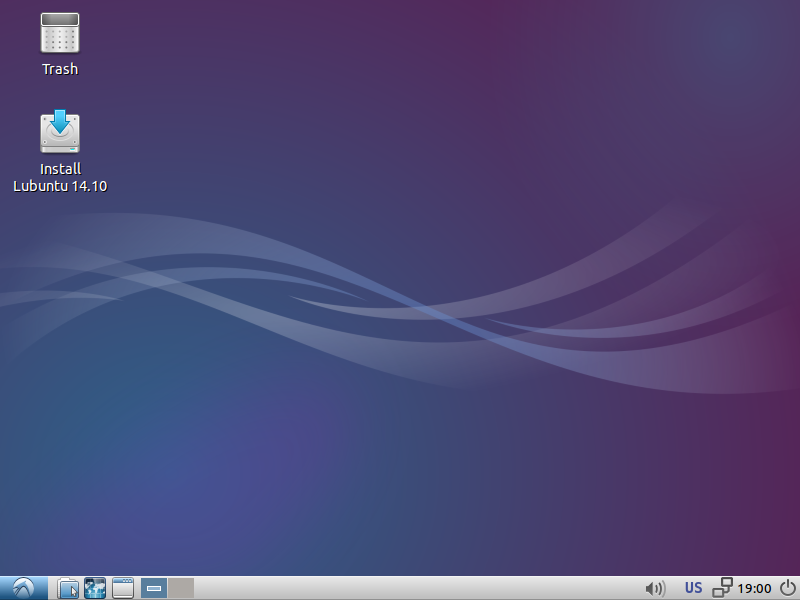
Task: Click the minimize all windows icon
Action: (123, 588)
